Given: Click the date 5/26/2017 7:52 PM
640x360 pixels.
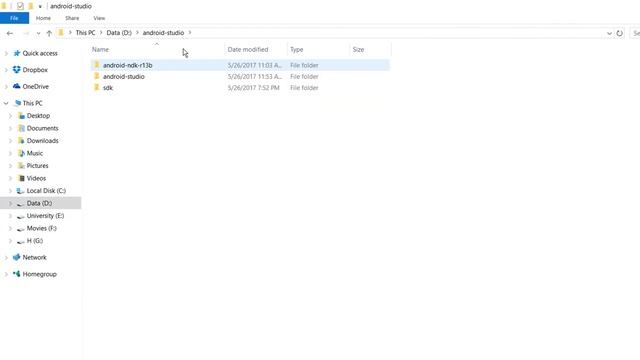Looking at the screenshot, I should tap(253, 88).
